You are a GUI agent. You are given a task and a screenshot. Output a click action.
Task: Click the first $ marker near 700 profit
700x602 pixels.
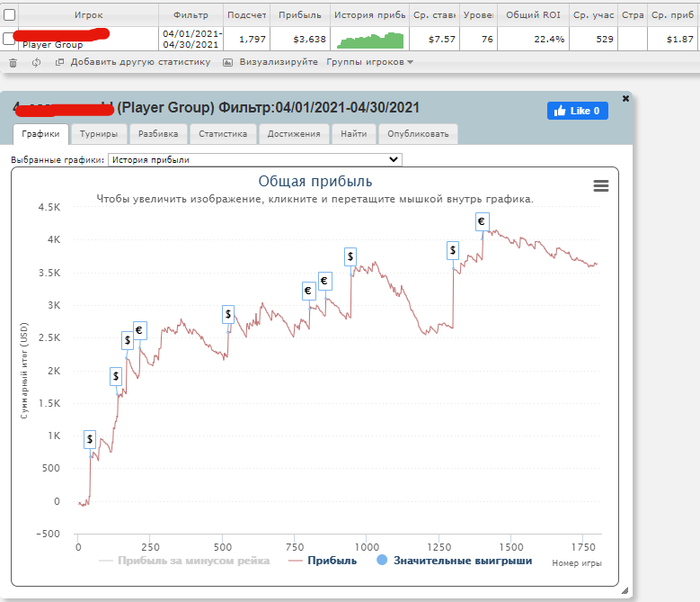[90, 440]
